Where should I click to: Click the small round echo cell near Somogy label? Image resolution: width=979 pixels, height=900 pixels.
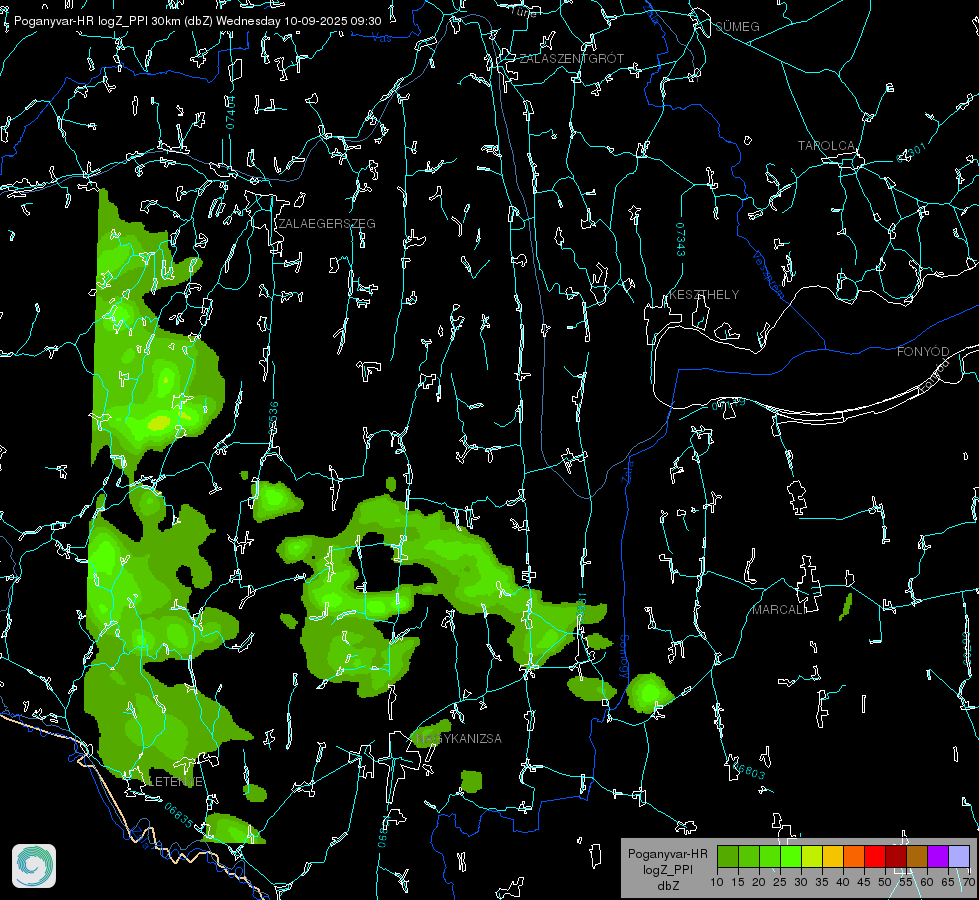click(649, 693)
